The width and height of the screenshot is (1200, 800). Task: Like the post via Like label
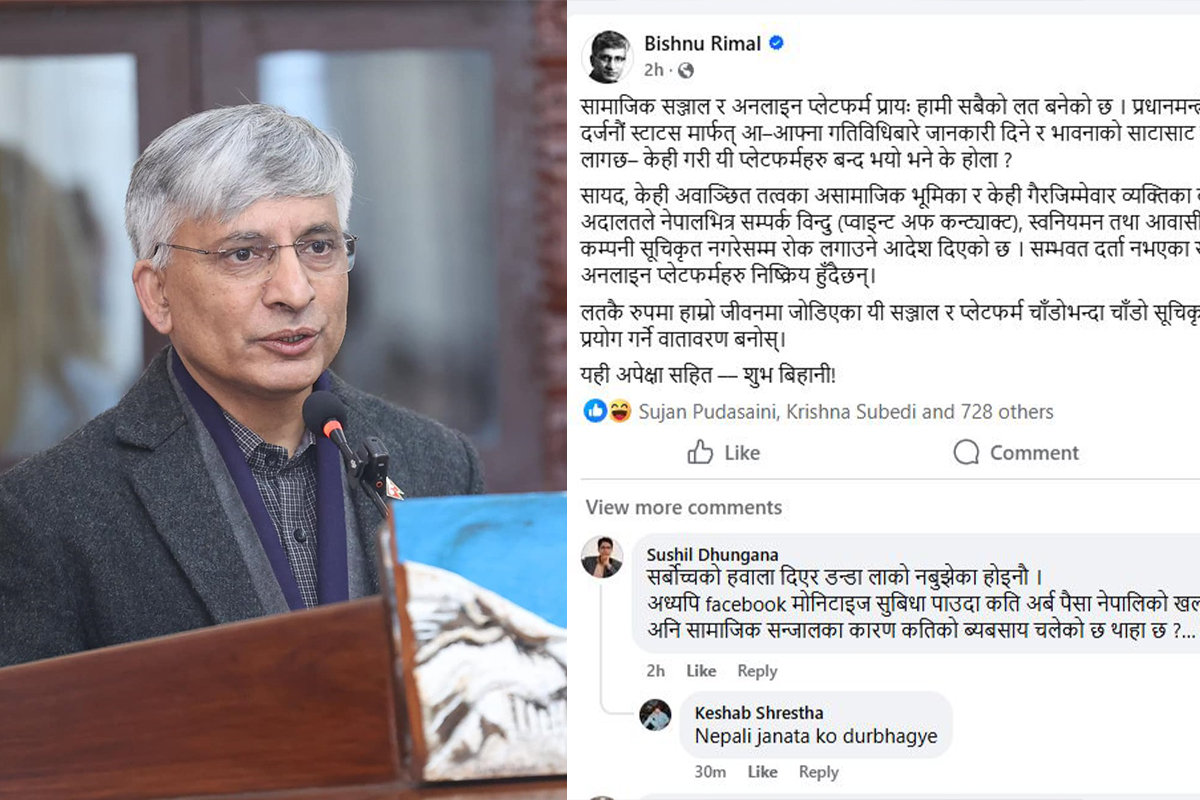pyautogui.click(x=742, y=453)
